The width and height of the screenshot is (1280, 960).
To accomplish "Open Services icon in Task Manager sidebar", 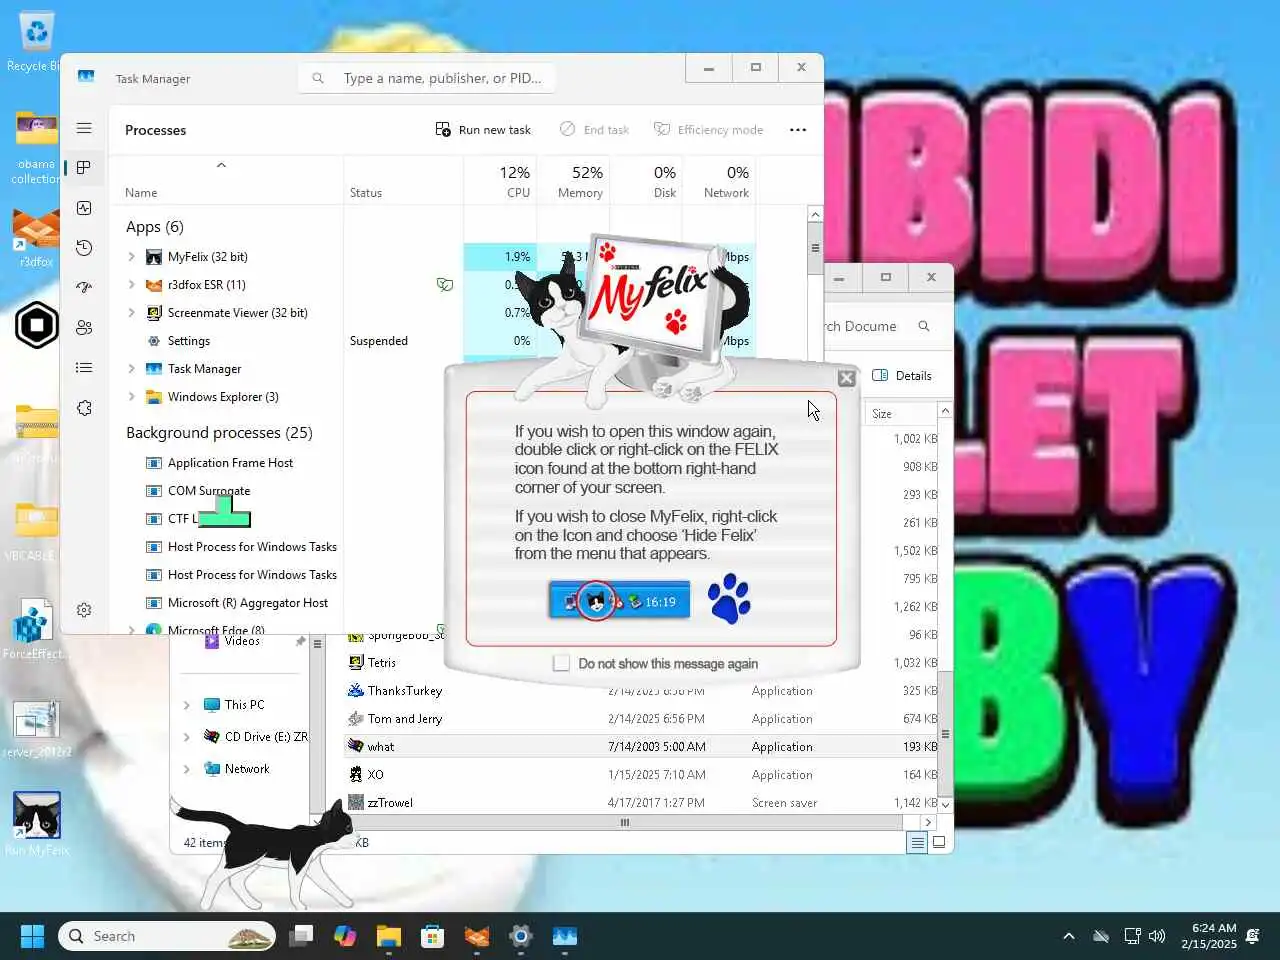I will pos(84,408).
